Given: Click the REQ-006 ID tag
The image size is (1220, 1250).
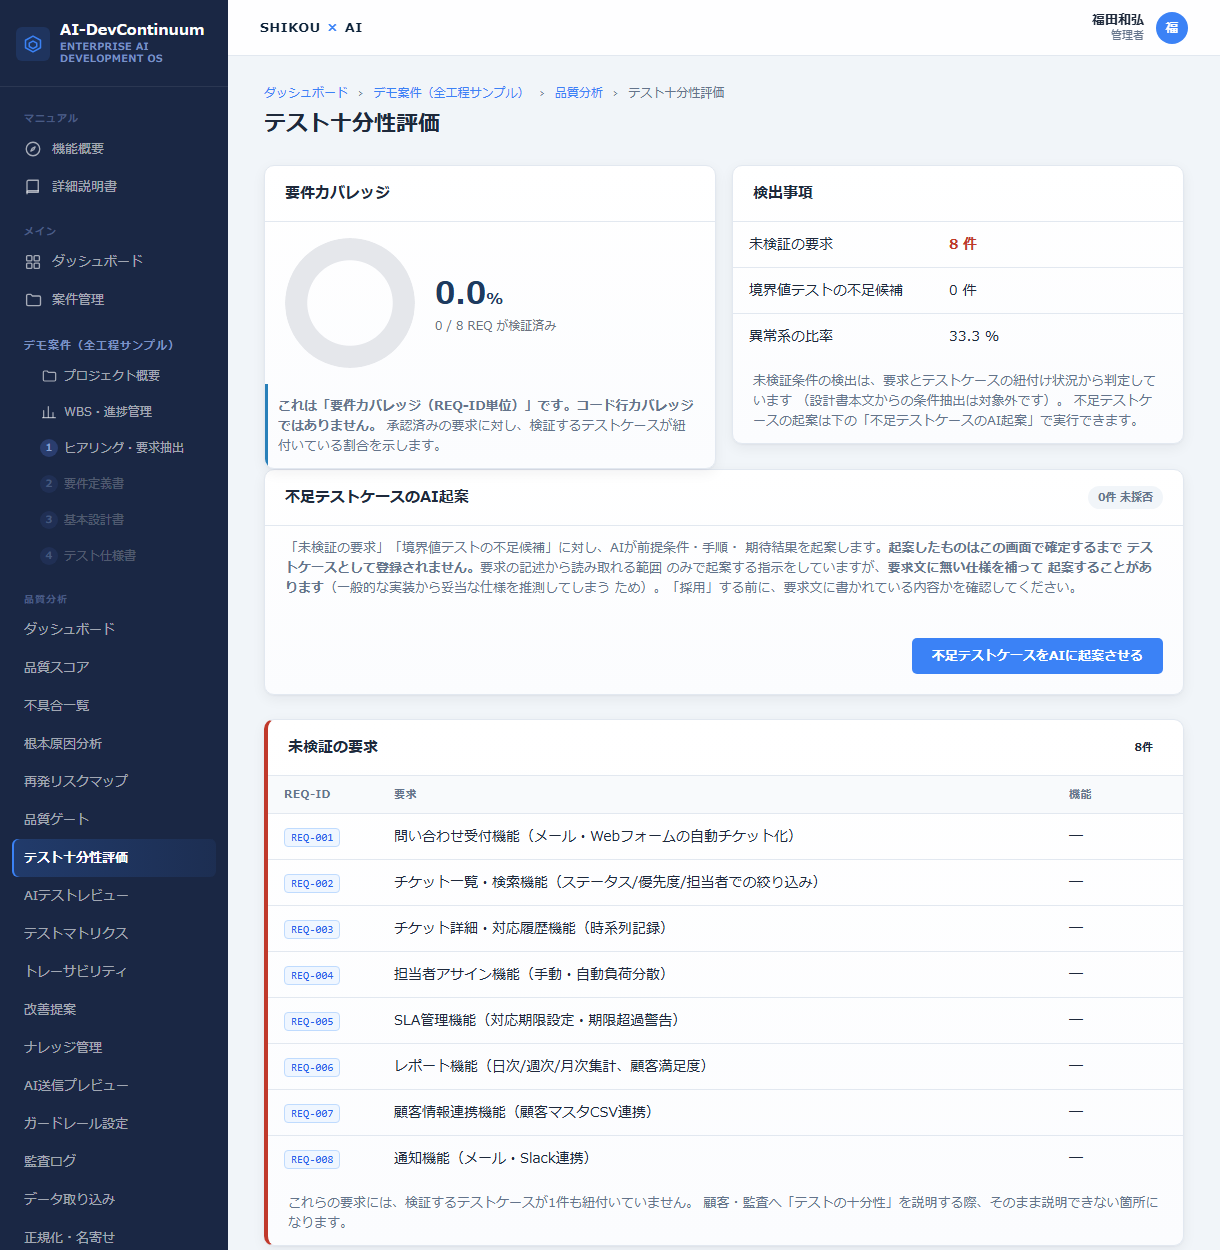Looking at the screenshot, I should click(312, 1068).
